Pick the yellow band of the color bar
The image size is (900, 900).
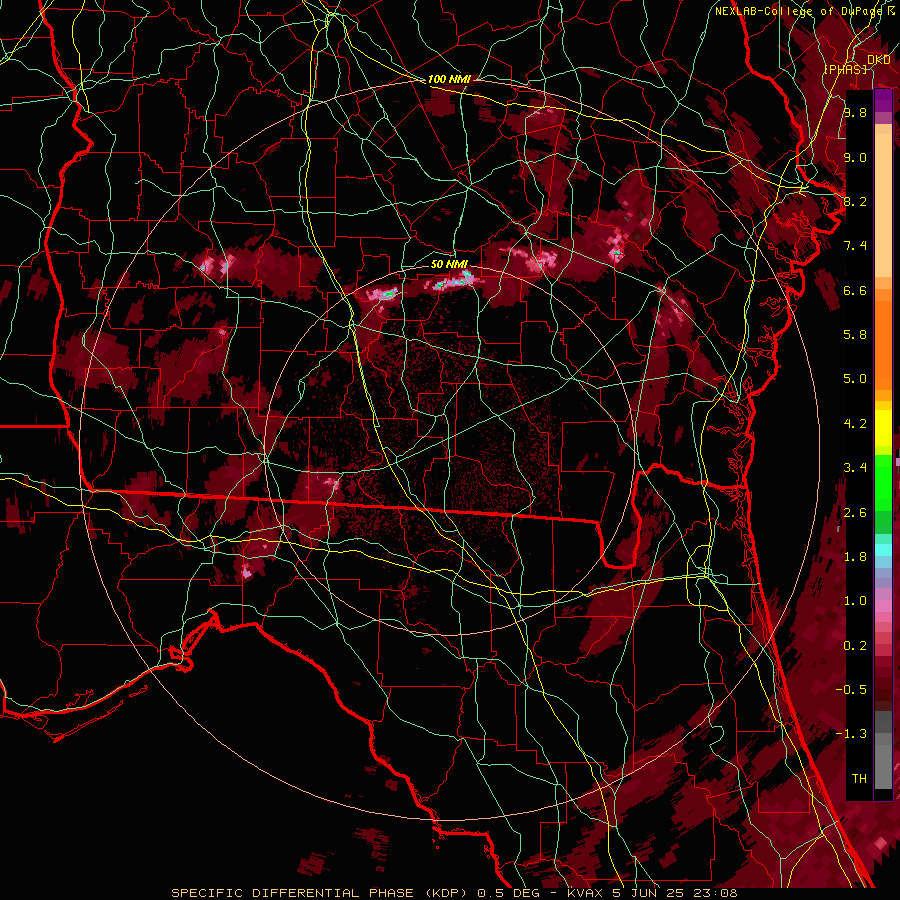pyautogui.click(x=883, y=428)
